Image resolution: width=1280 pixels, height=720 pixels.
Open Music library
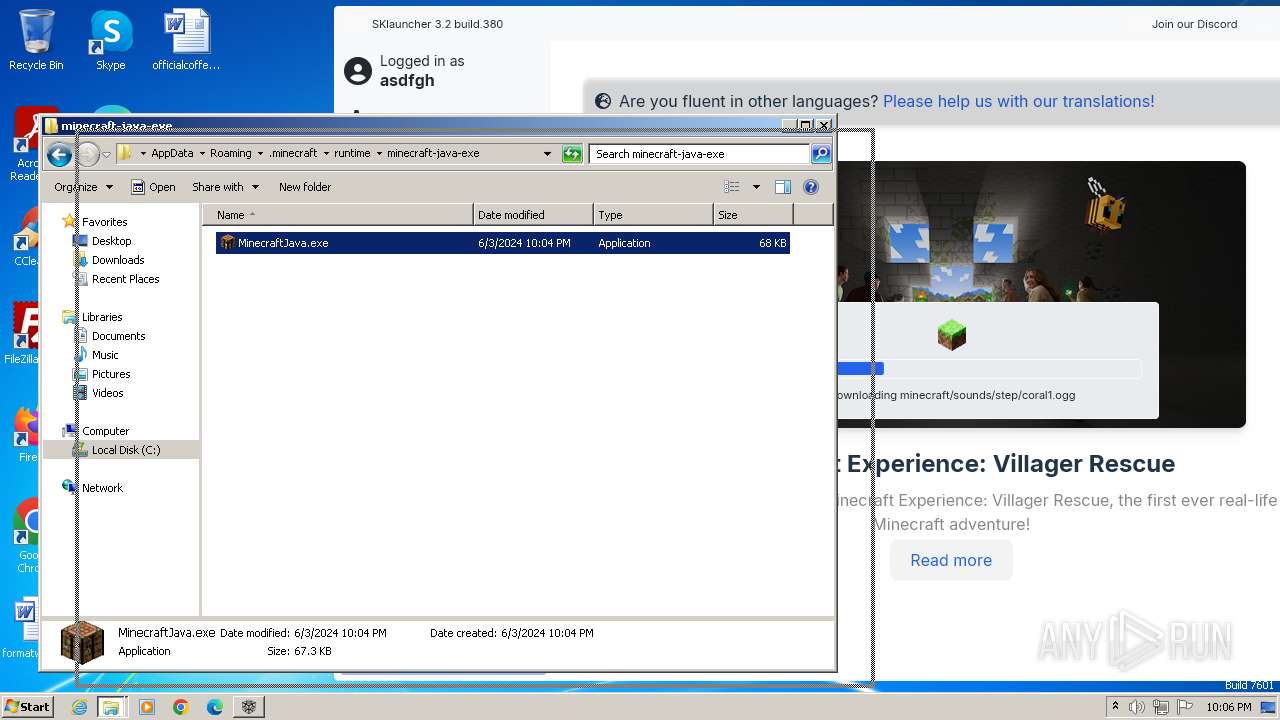coord(105,355)
